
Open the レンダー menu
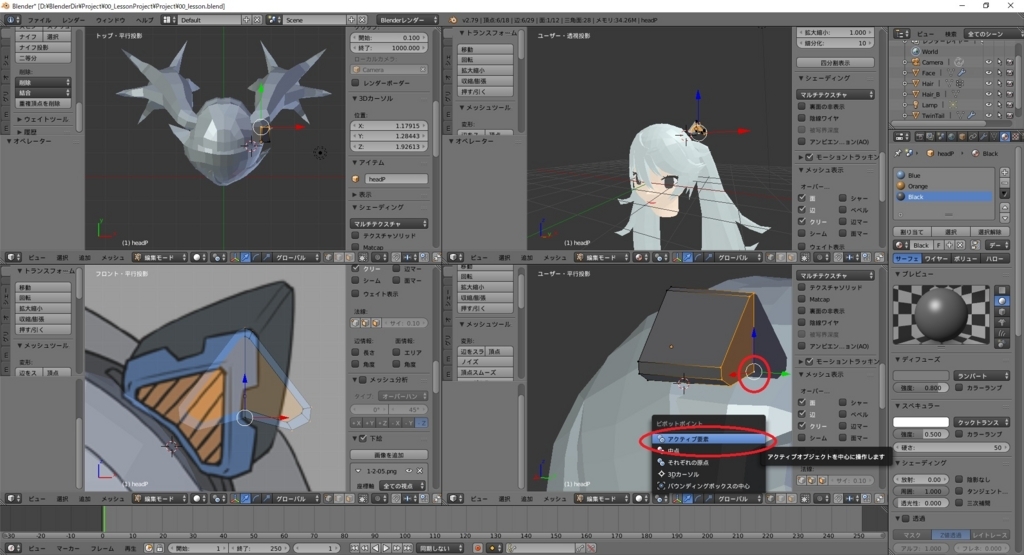pyautogui.click(x=73, y=20)
